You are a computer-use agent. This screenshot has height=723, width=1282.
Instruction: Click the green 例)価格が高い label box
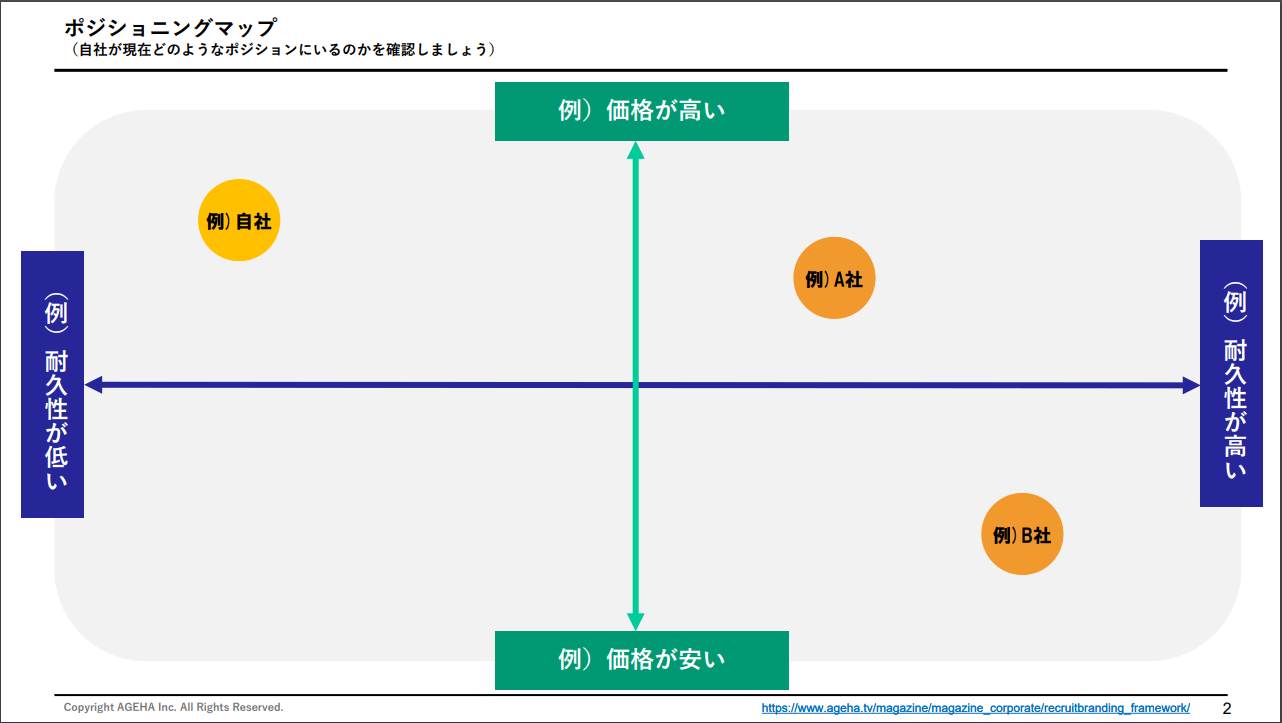(642, 111)
